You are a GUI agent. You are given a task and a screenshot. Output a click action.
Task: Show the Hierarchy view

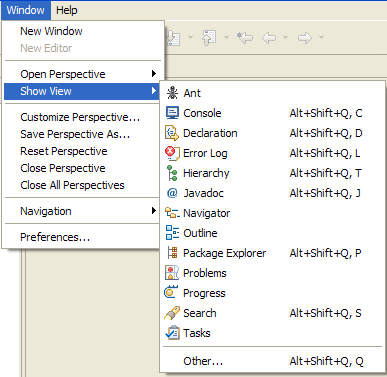(x=272, y=173)
